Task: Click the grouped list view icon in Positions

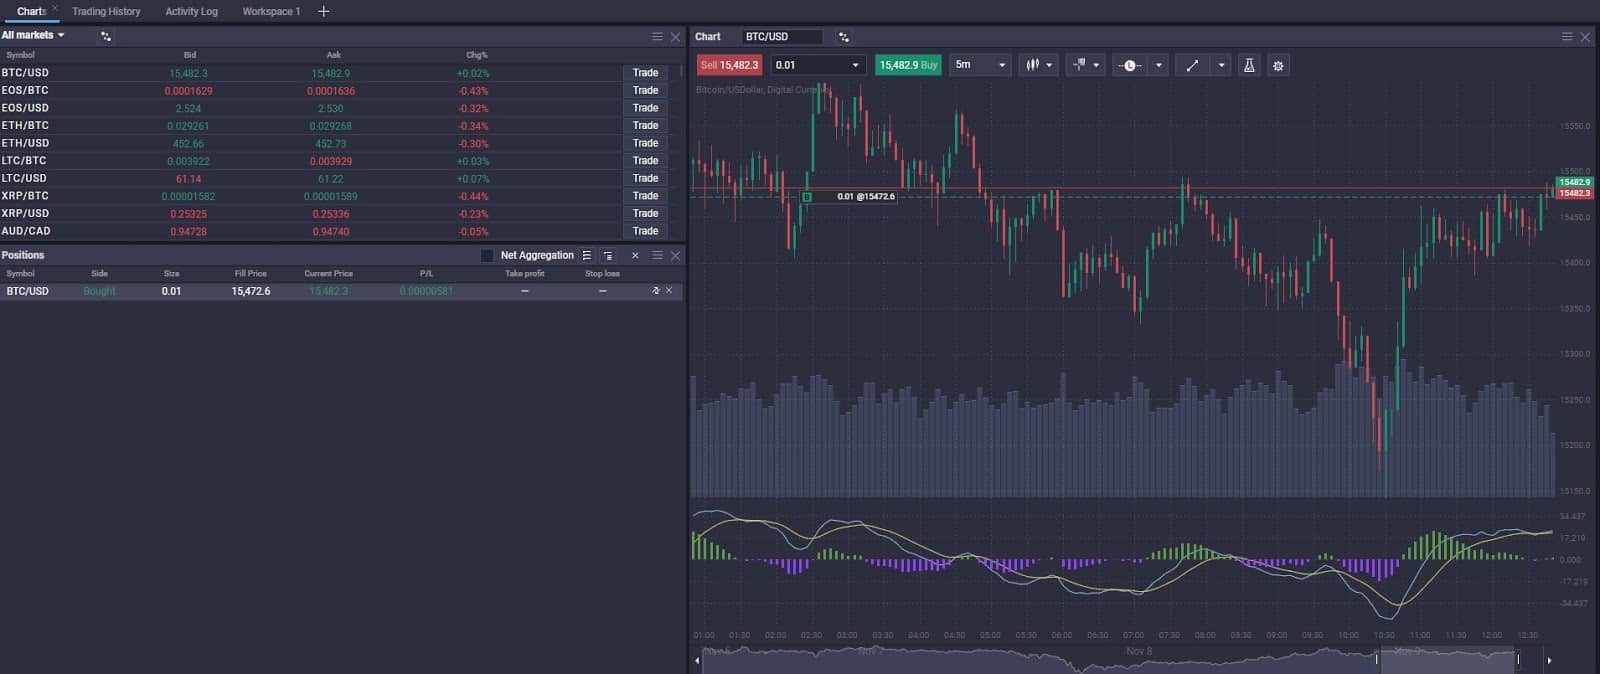Action: click(x=608, y=256)
